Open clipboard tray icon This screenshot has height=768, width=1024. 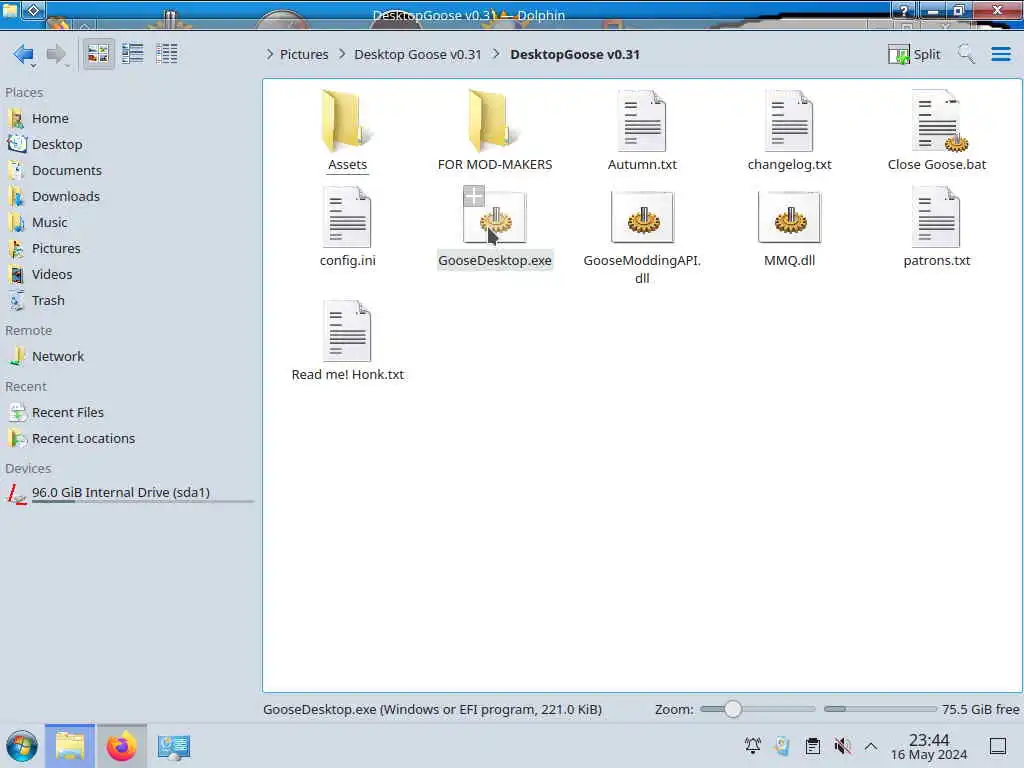pos(812,745)
